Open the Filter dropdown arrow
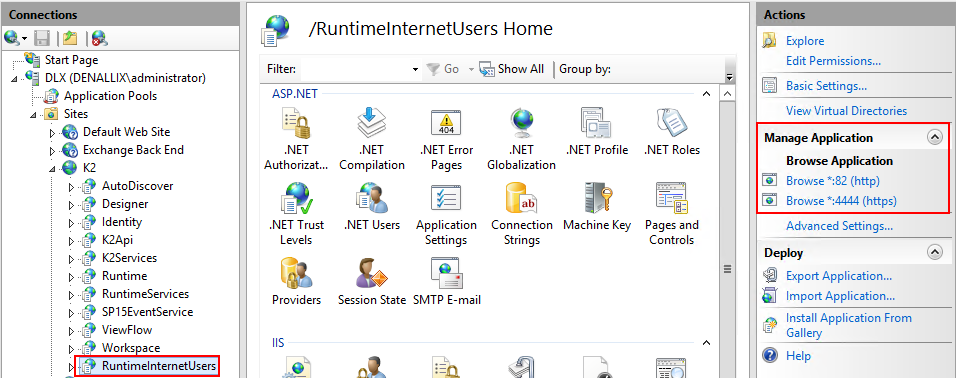956x378 pixels. (415, 70)
